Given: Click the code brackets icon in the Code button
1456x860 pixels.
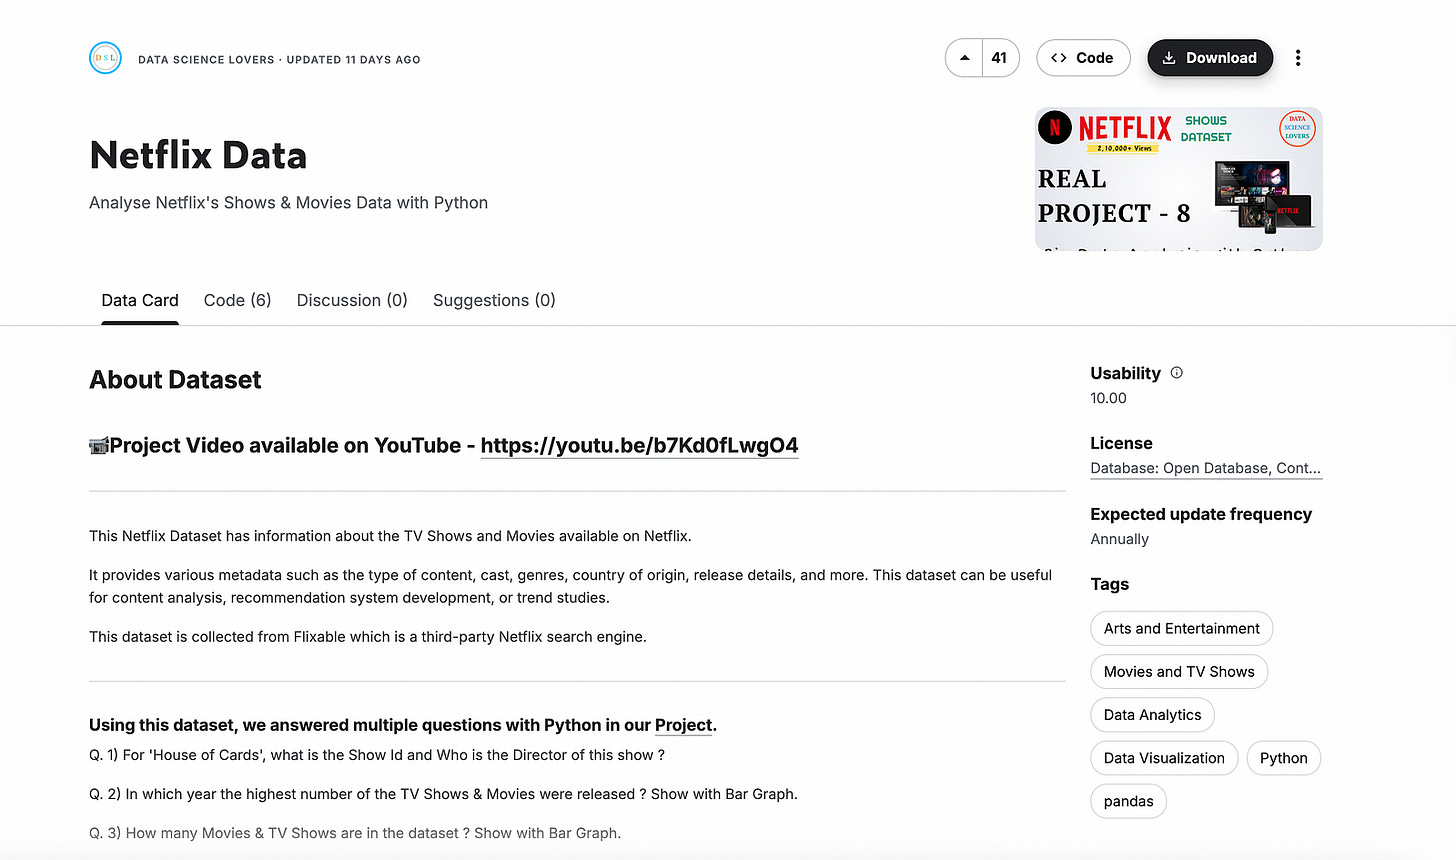Looking at the screenshot, I should point(1059,58).
